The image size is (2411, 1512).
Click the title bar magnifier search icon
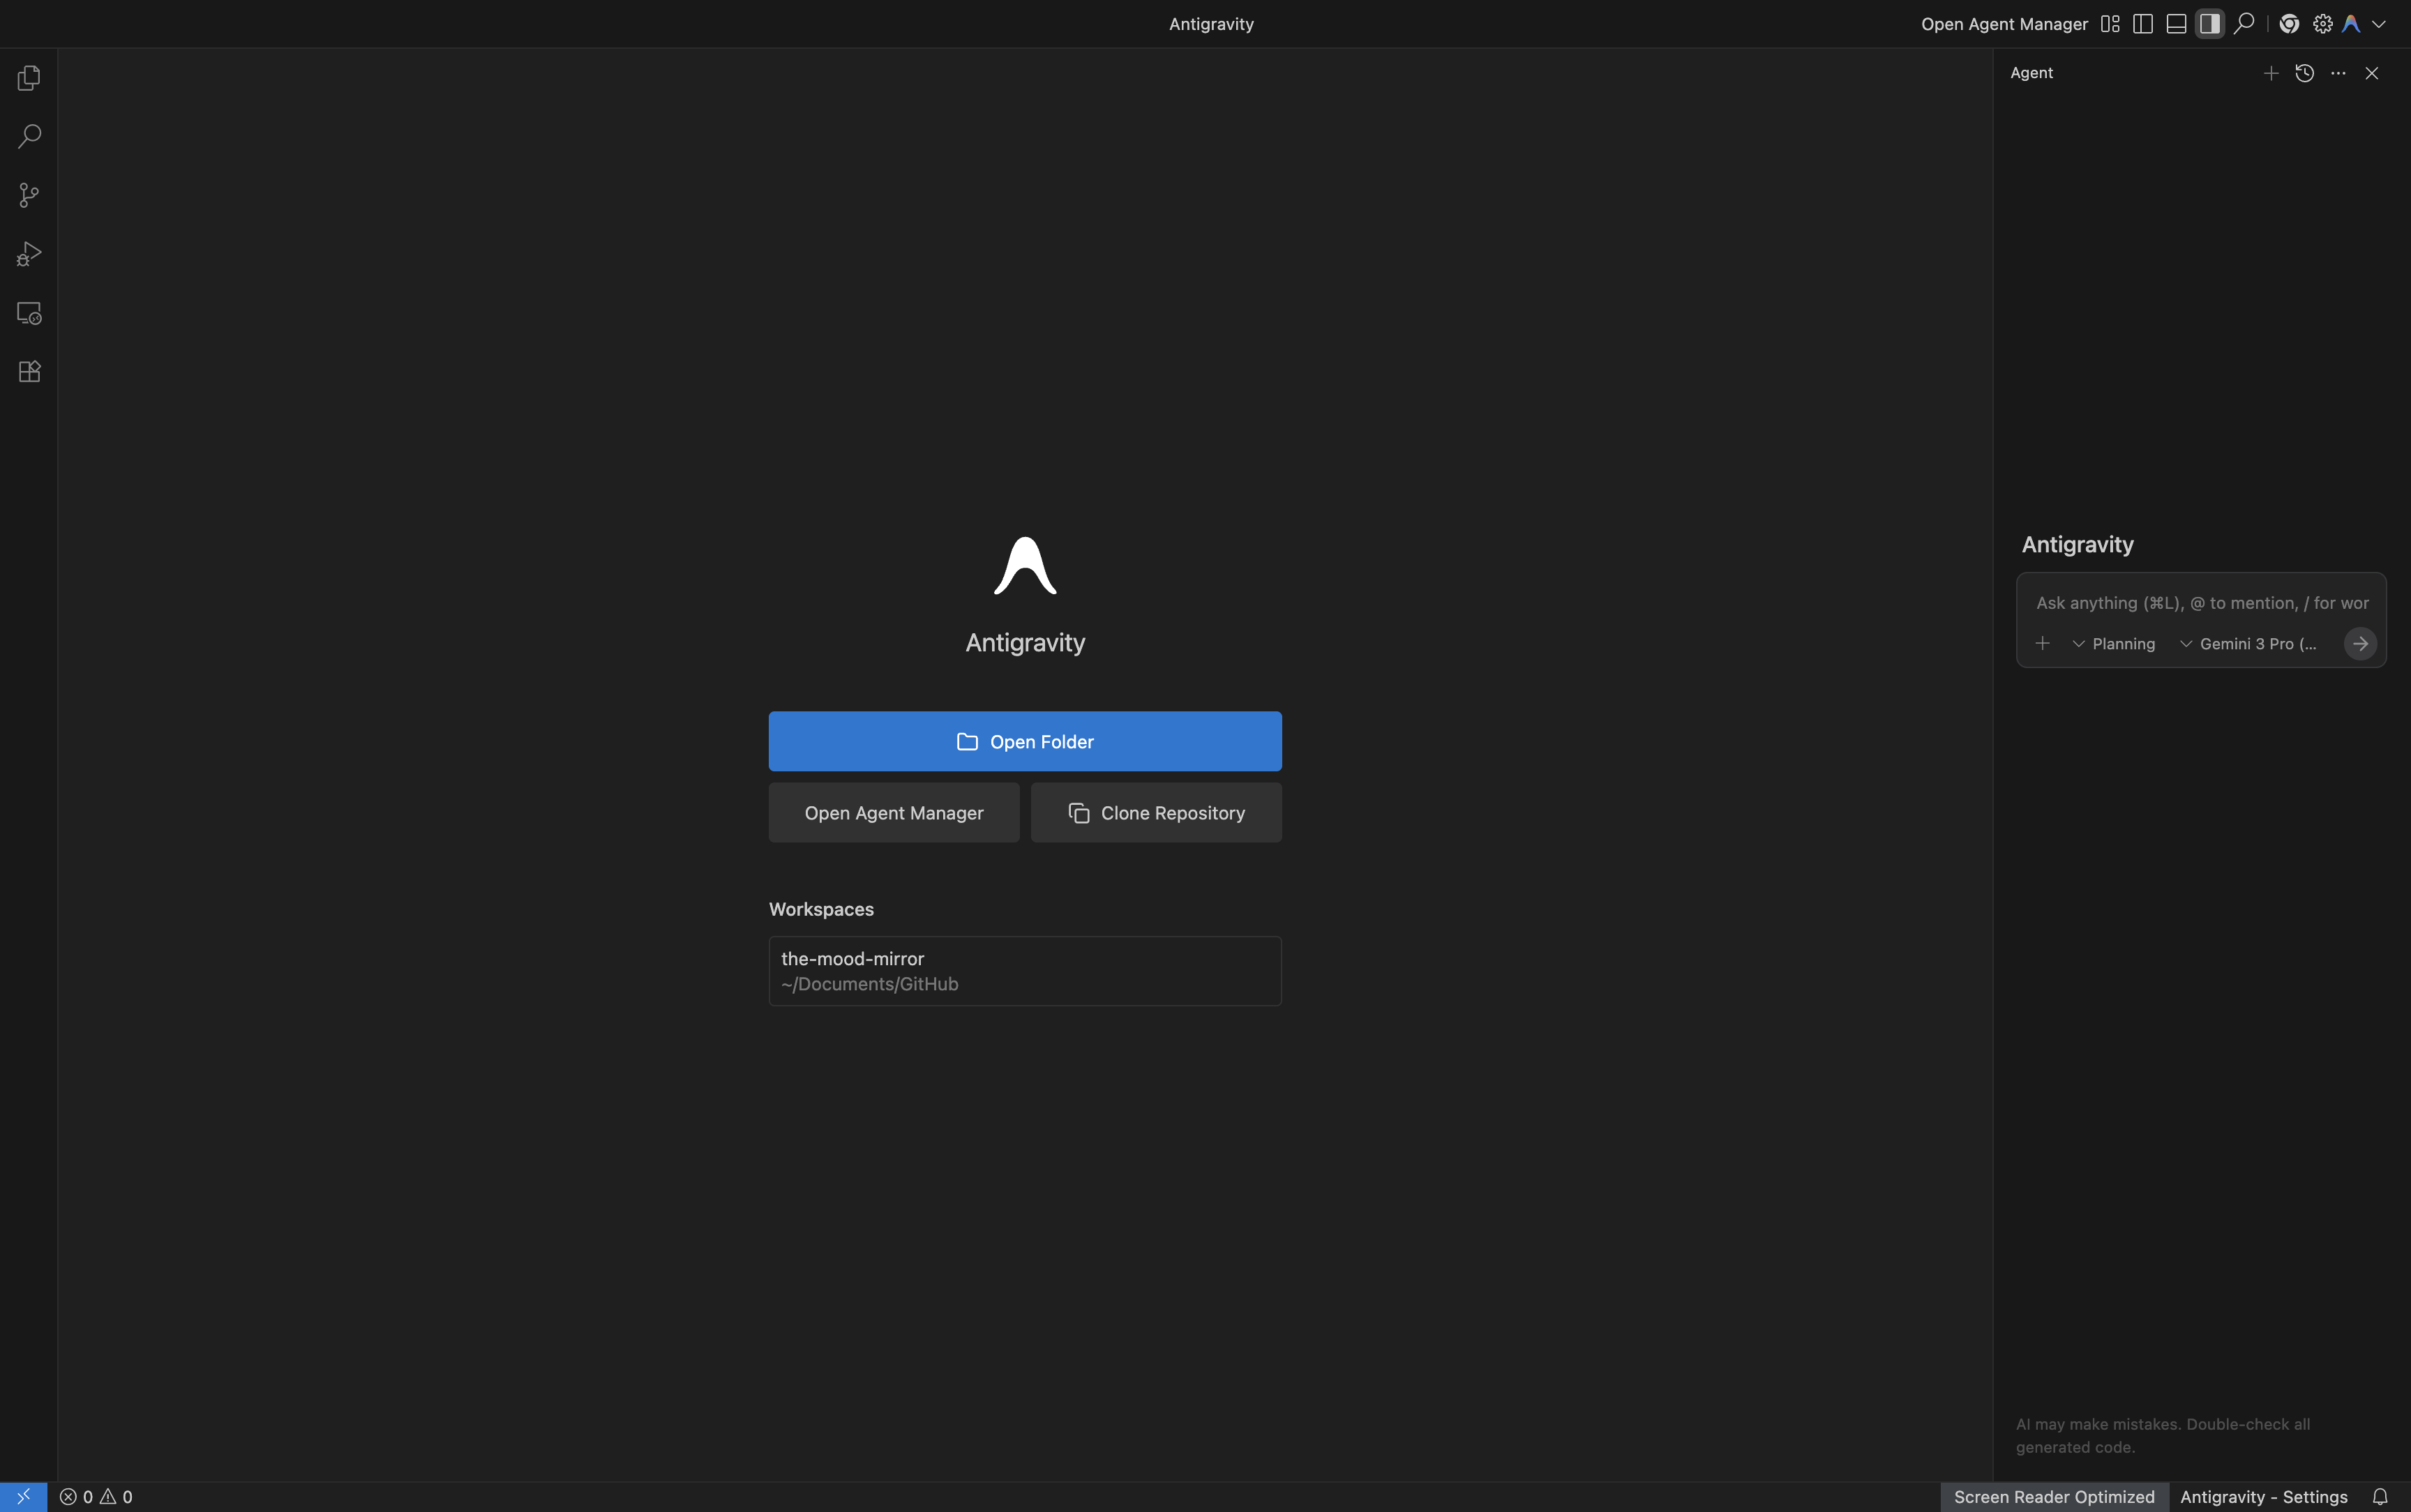[x=2244, y=23]
